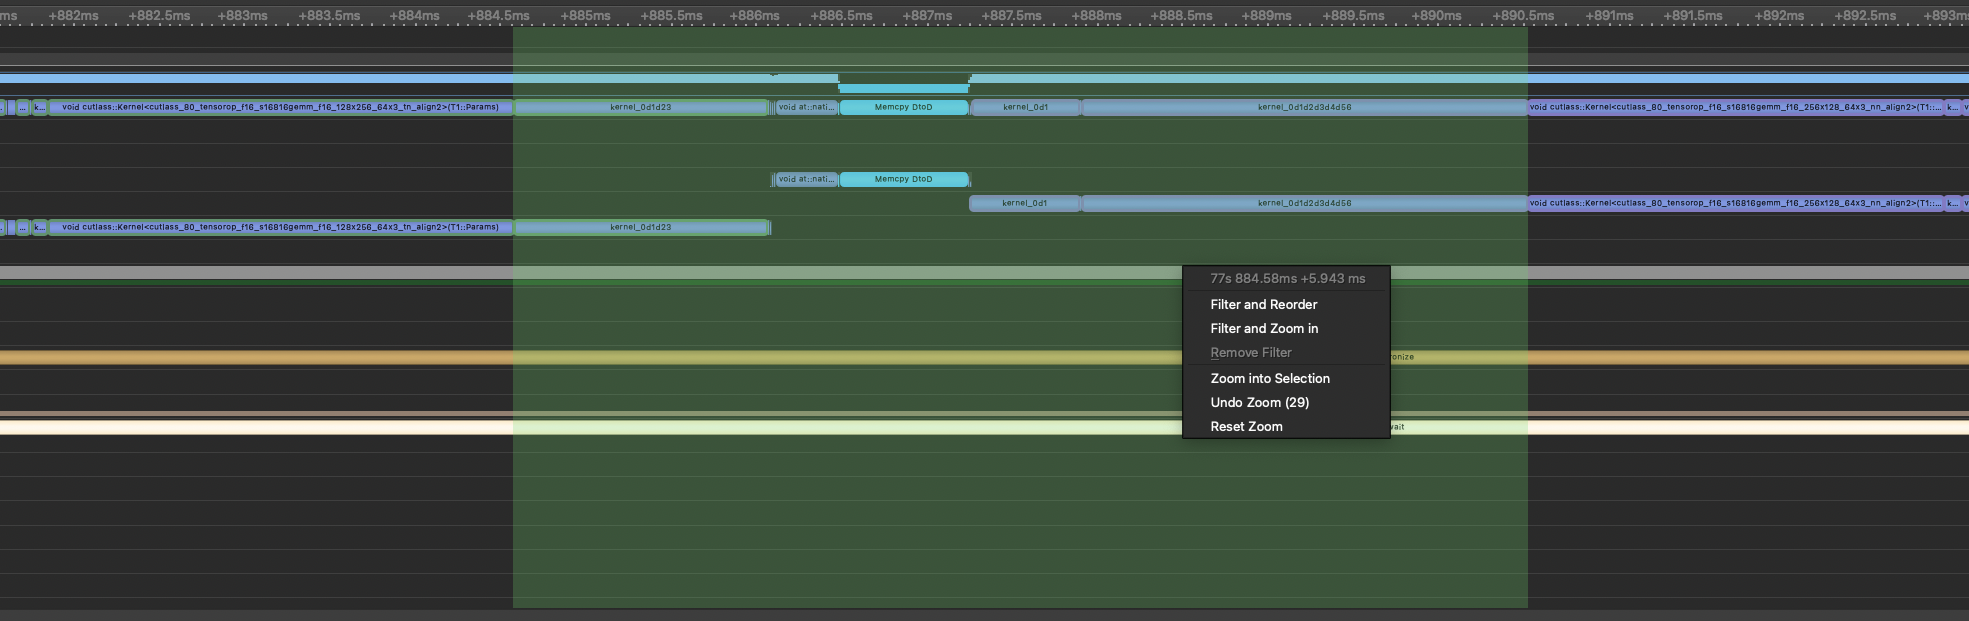This screenshot has height=621, width=1969.
Task: Select the small k... block left of the lower-row cutlass tn_align2 kernel
Action: pyautogui.click(x=39, y=227)
